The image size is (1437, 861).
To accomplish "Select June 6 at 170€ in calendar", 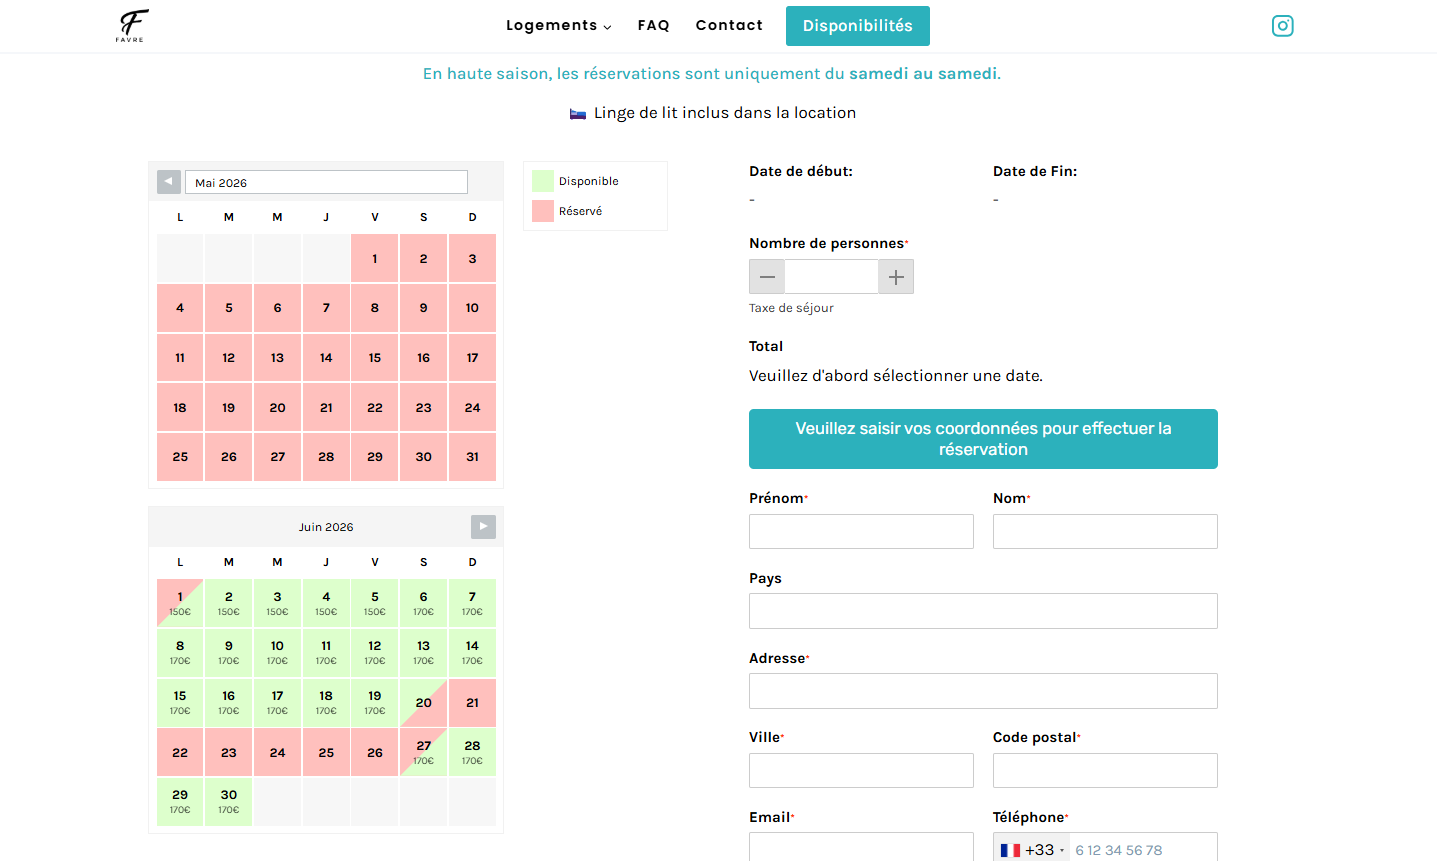I will pos(423,603).
